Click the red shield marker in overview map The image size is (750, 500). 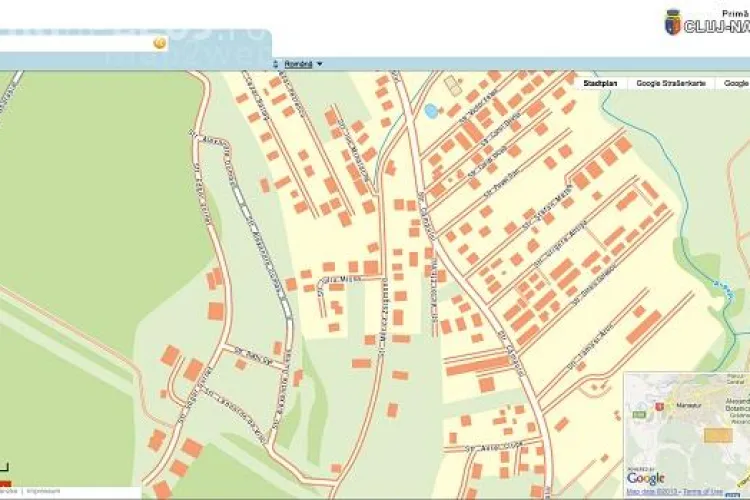(660, 406)
